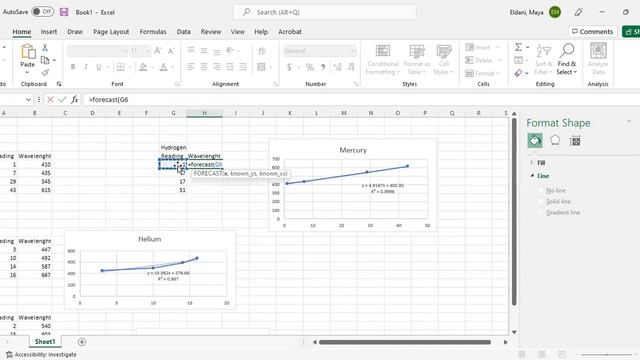Open the font name combo box
Image resolution: width=640 pixels, height=360 pixels.
tap(98, 51)
